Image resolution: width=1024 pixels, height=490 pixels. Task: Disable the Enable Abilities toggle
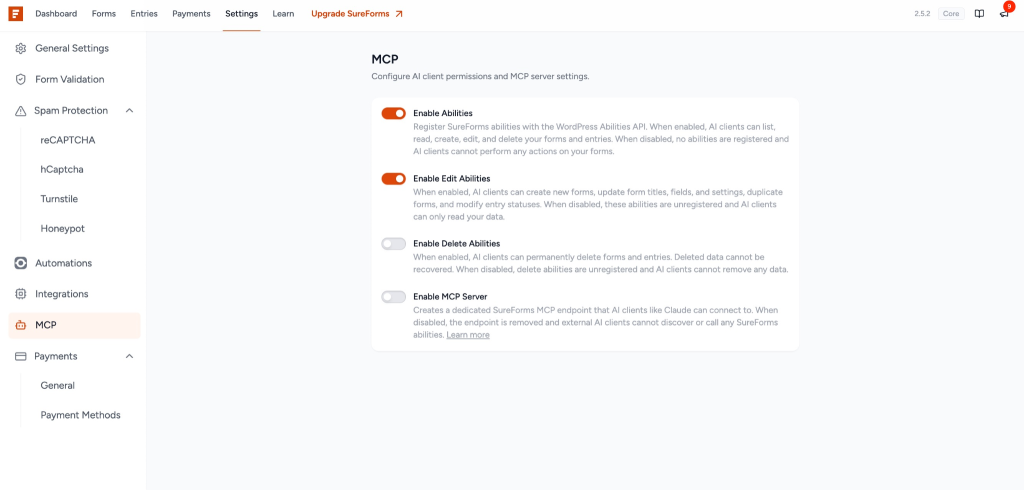click(x=394, y=114)
